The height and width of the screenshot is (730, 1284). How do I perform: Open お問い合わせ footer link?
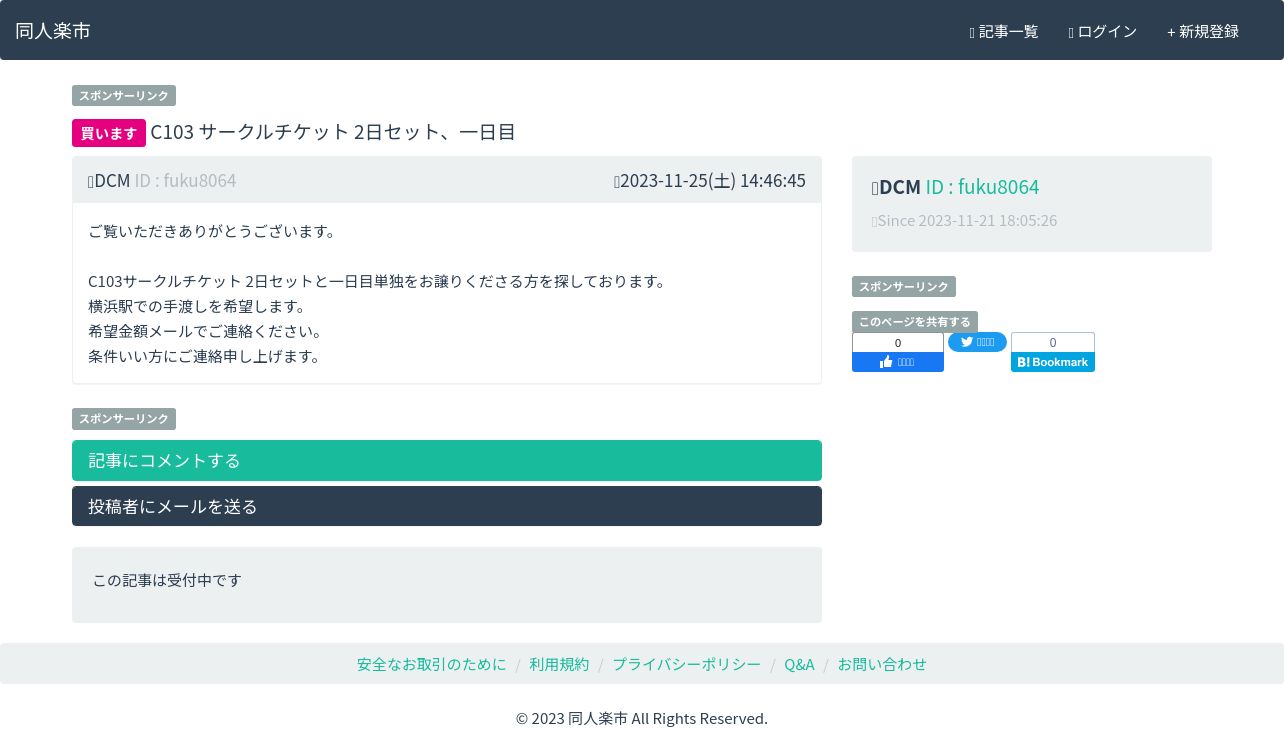coord(882,664)
